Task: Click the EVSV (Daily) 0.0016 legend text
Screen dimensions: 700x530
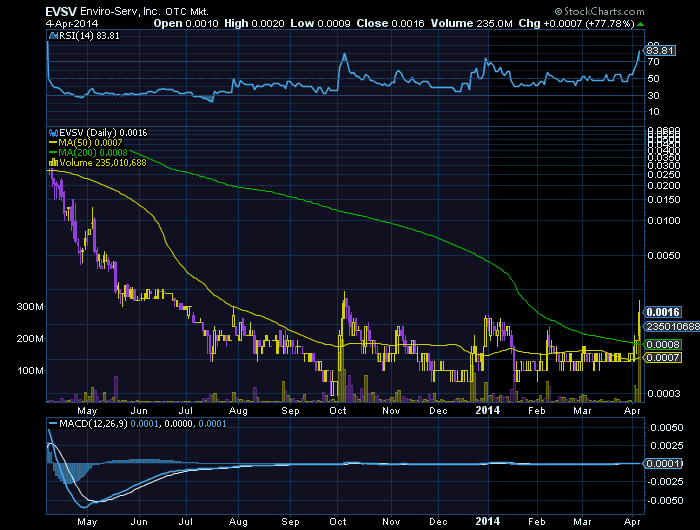Action: tap(103, 133)
